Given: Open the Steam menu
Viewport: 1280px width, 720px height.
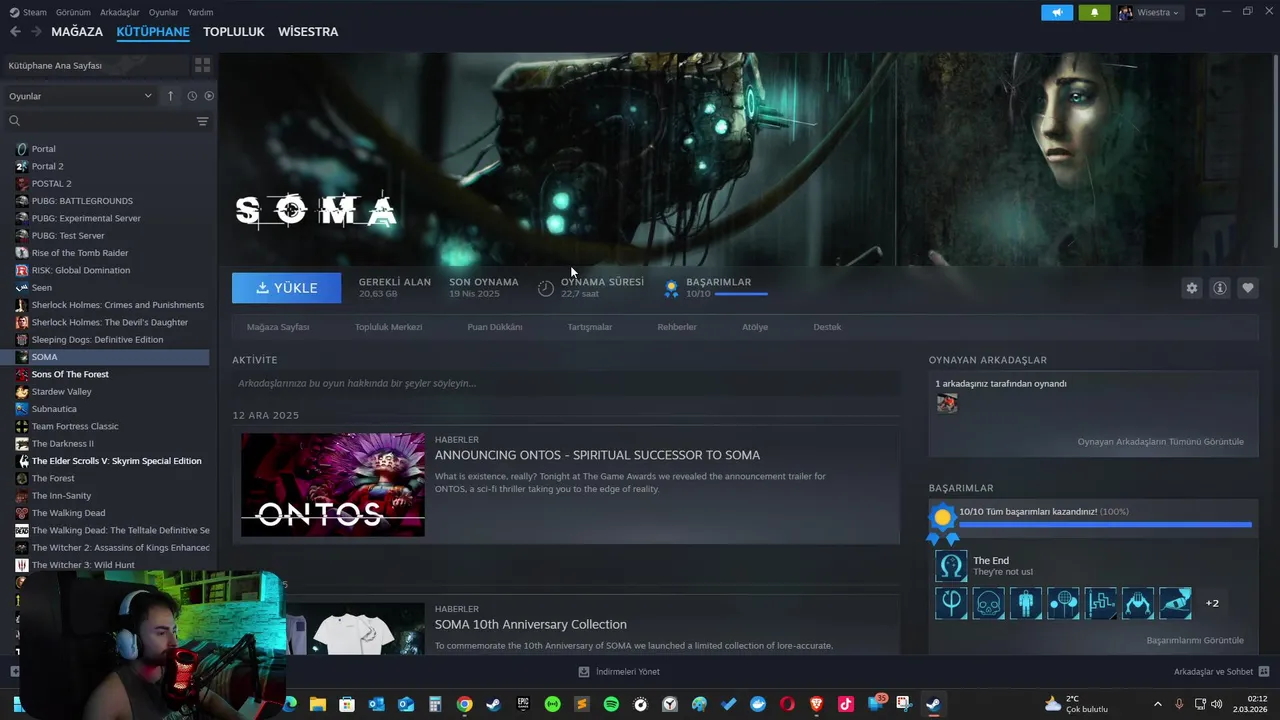Looking at the screenshot, I should point(28,12).
